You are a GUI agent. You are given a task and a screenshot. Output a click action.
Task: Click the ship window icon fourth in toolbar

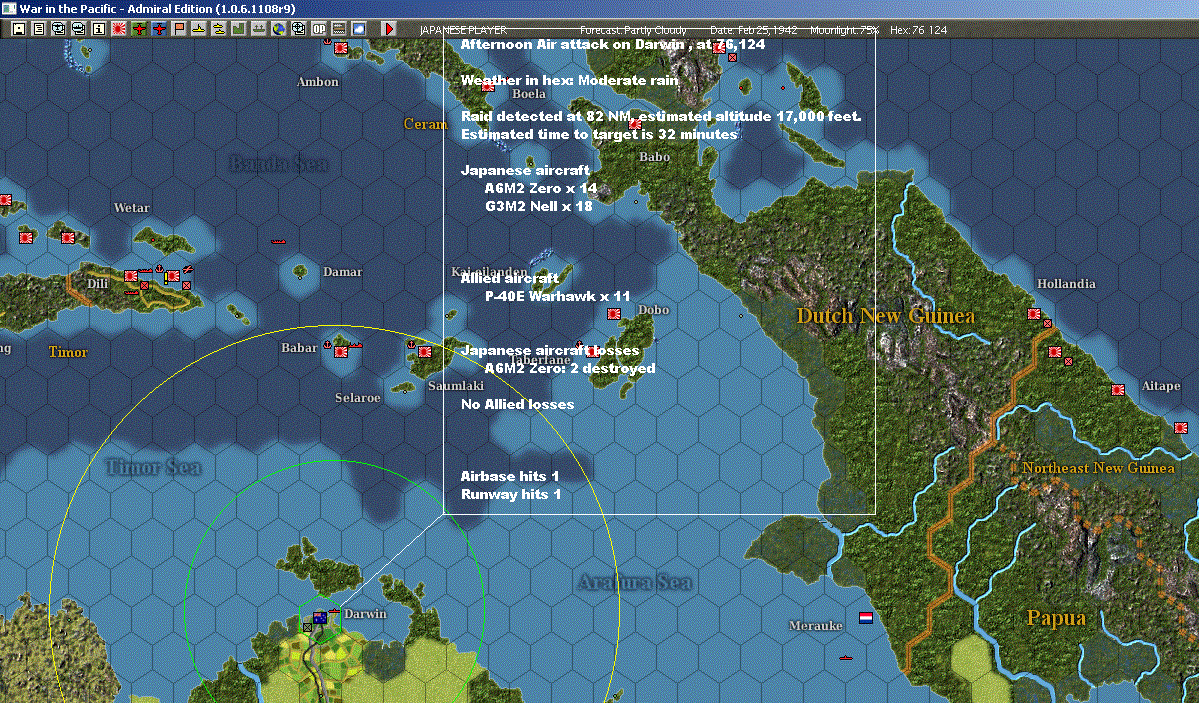pos(79,29)
